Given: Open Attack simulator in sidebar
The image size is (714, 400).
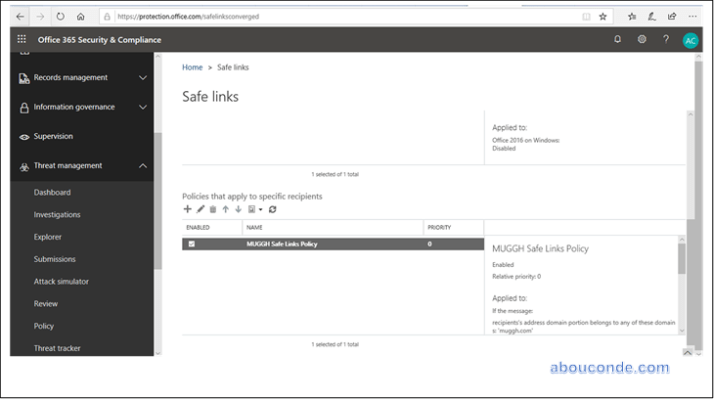Looking at the screenshot, I should click(x=61, y=281).
